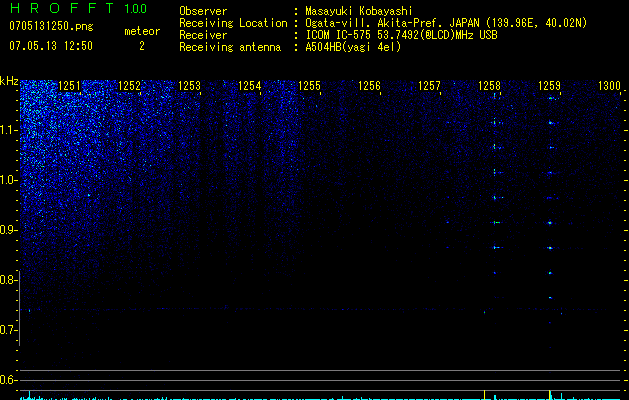Screen dimensions: 629x400
Task: Click the 0.9 kHz frequency label
Action: (9, 230)
